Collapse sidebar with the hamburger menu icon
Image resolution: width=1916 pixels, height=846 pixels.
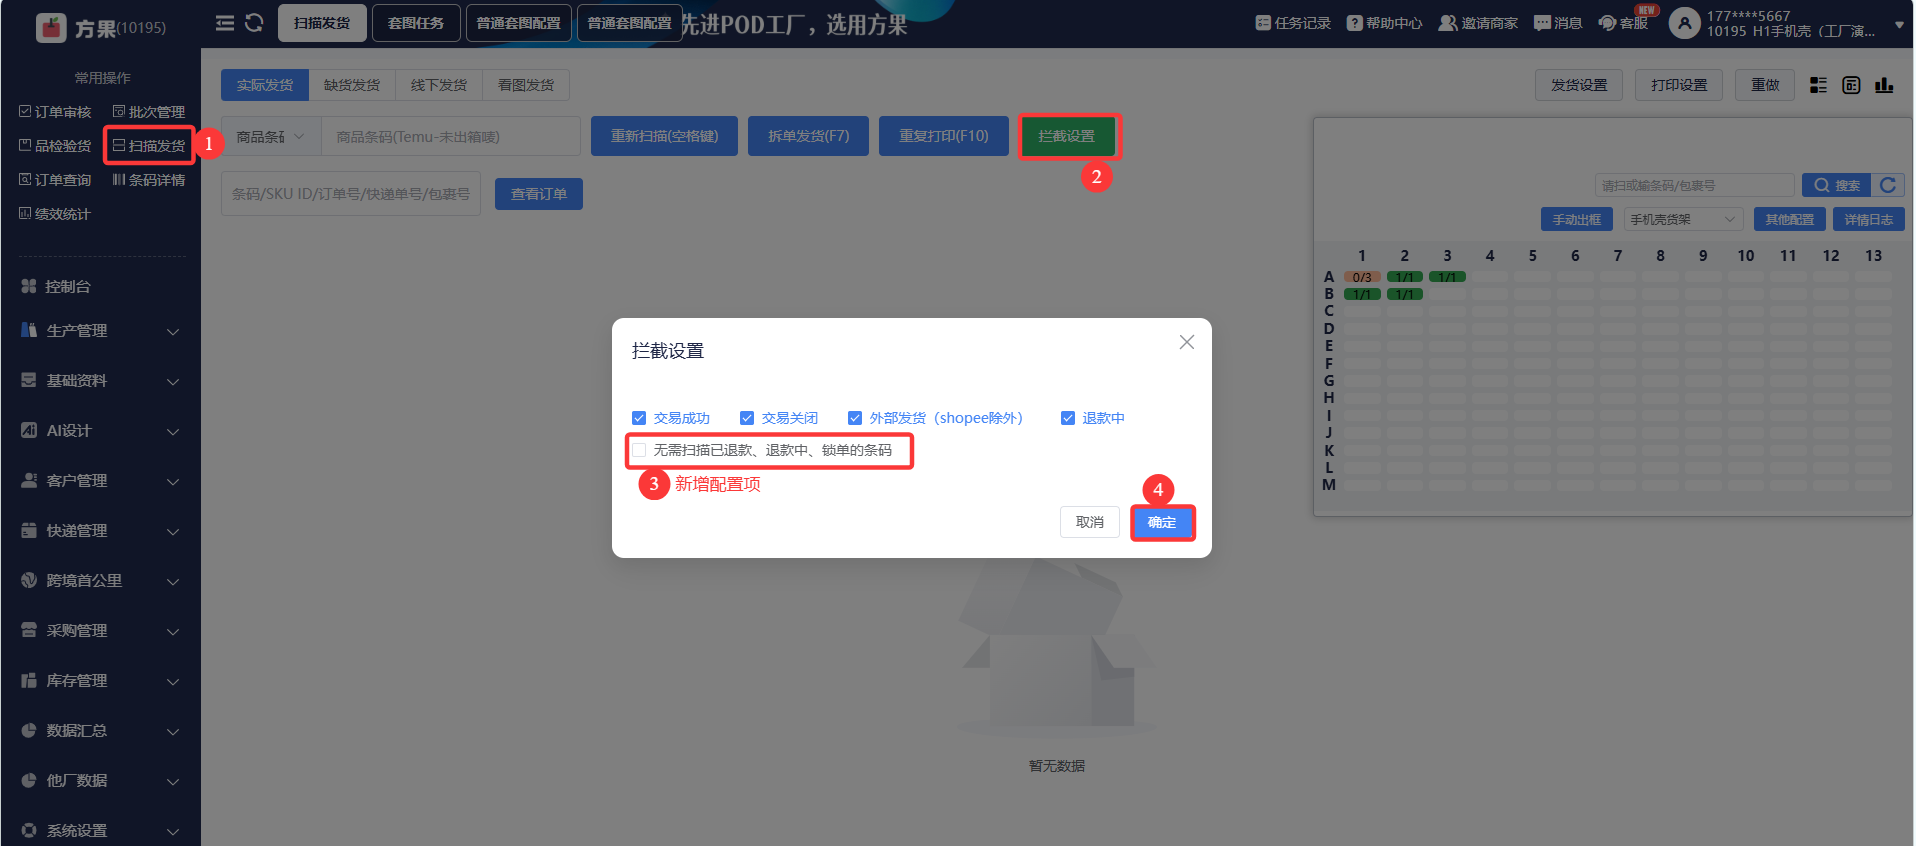[x=225, y=23]
